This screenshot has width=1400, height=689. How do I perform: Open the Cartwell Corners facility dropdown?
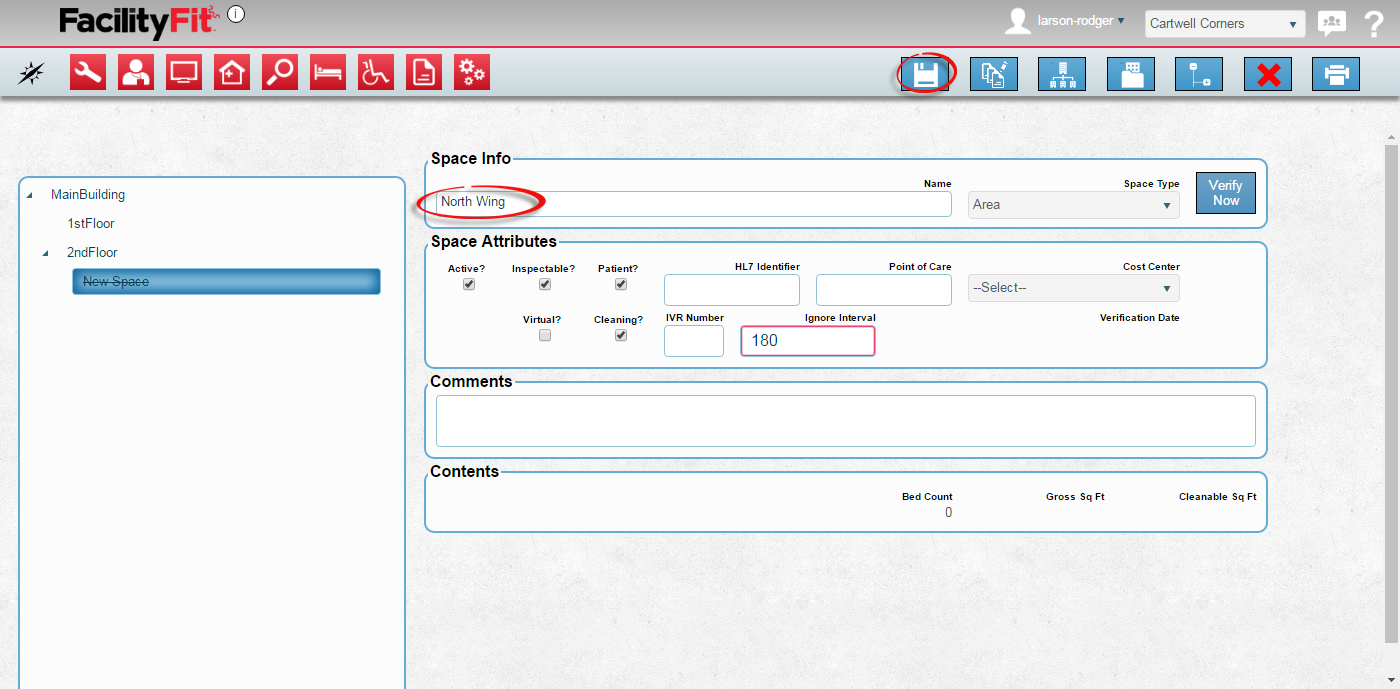point(1224,24)
